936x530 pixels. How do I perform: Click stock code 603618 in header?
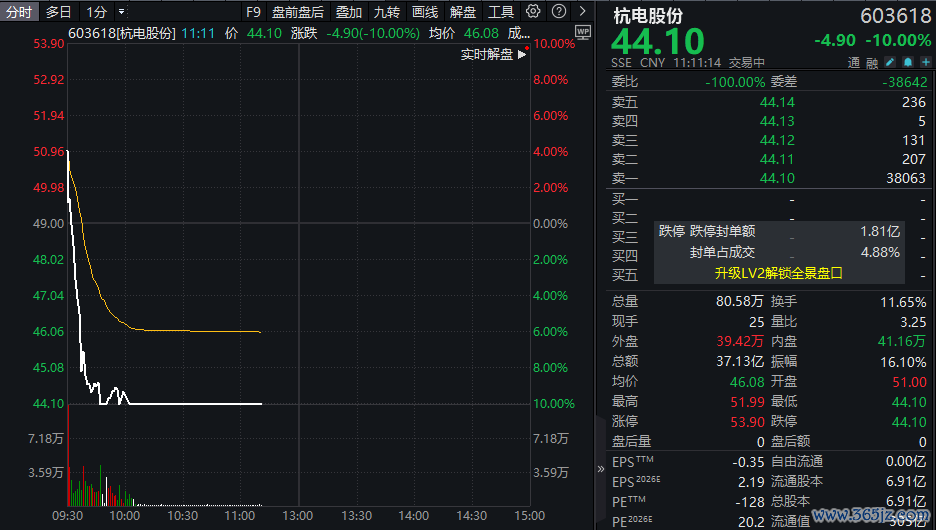(895, 16)
